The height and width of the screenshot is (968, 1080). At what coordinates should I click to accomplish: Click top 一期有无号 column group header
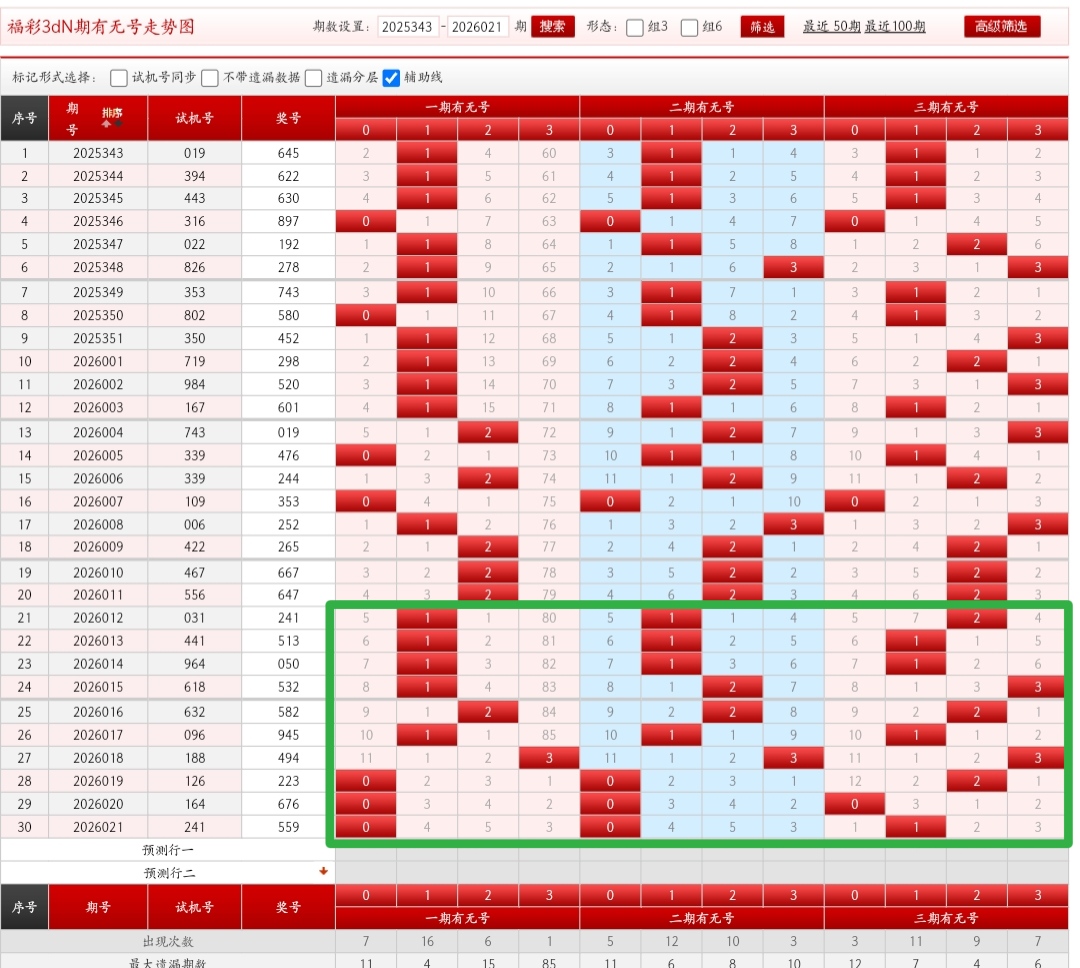point(457,107)
